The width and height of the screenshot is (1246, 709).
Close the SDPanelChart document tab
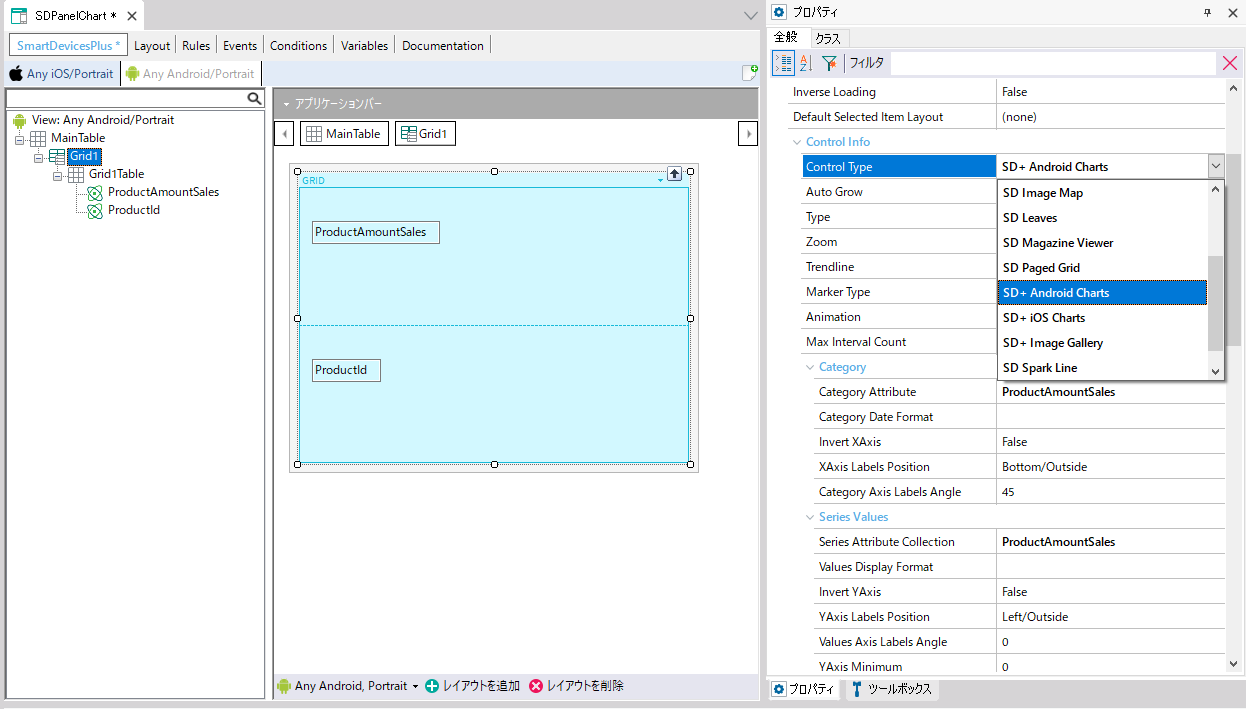pos(132,16)
